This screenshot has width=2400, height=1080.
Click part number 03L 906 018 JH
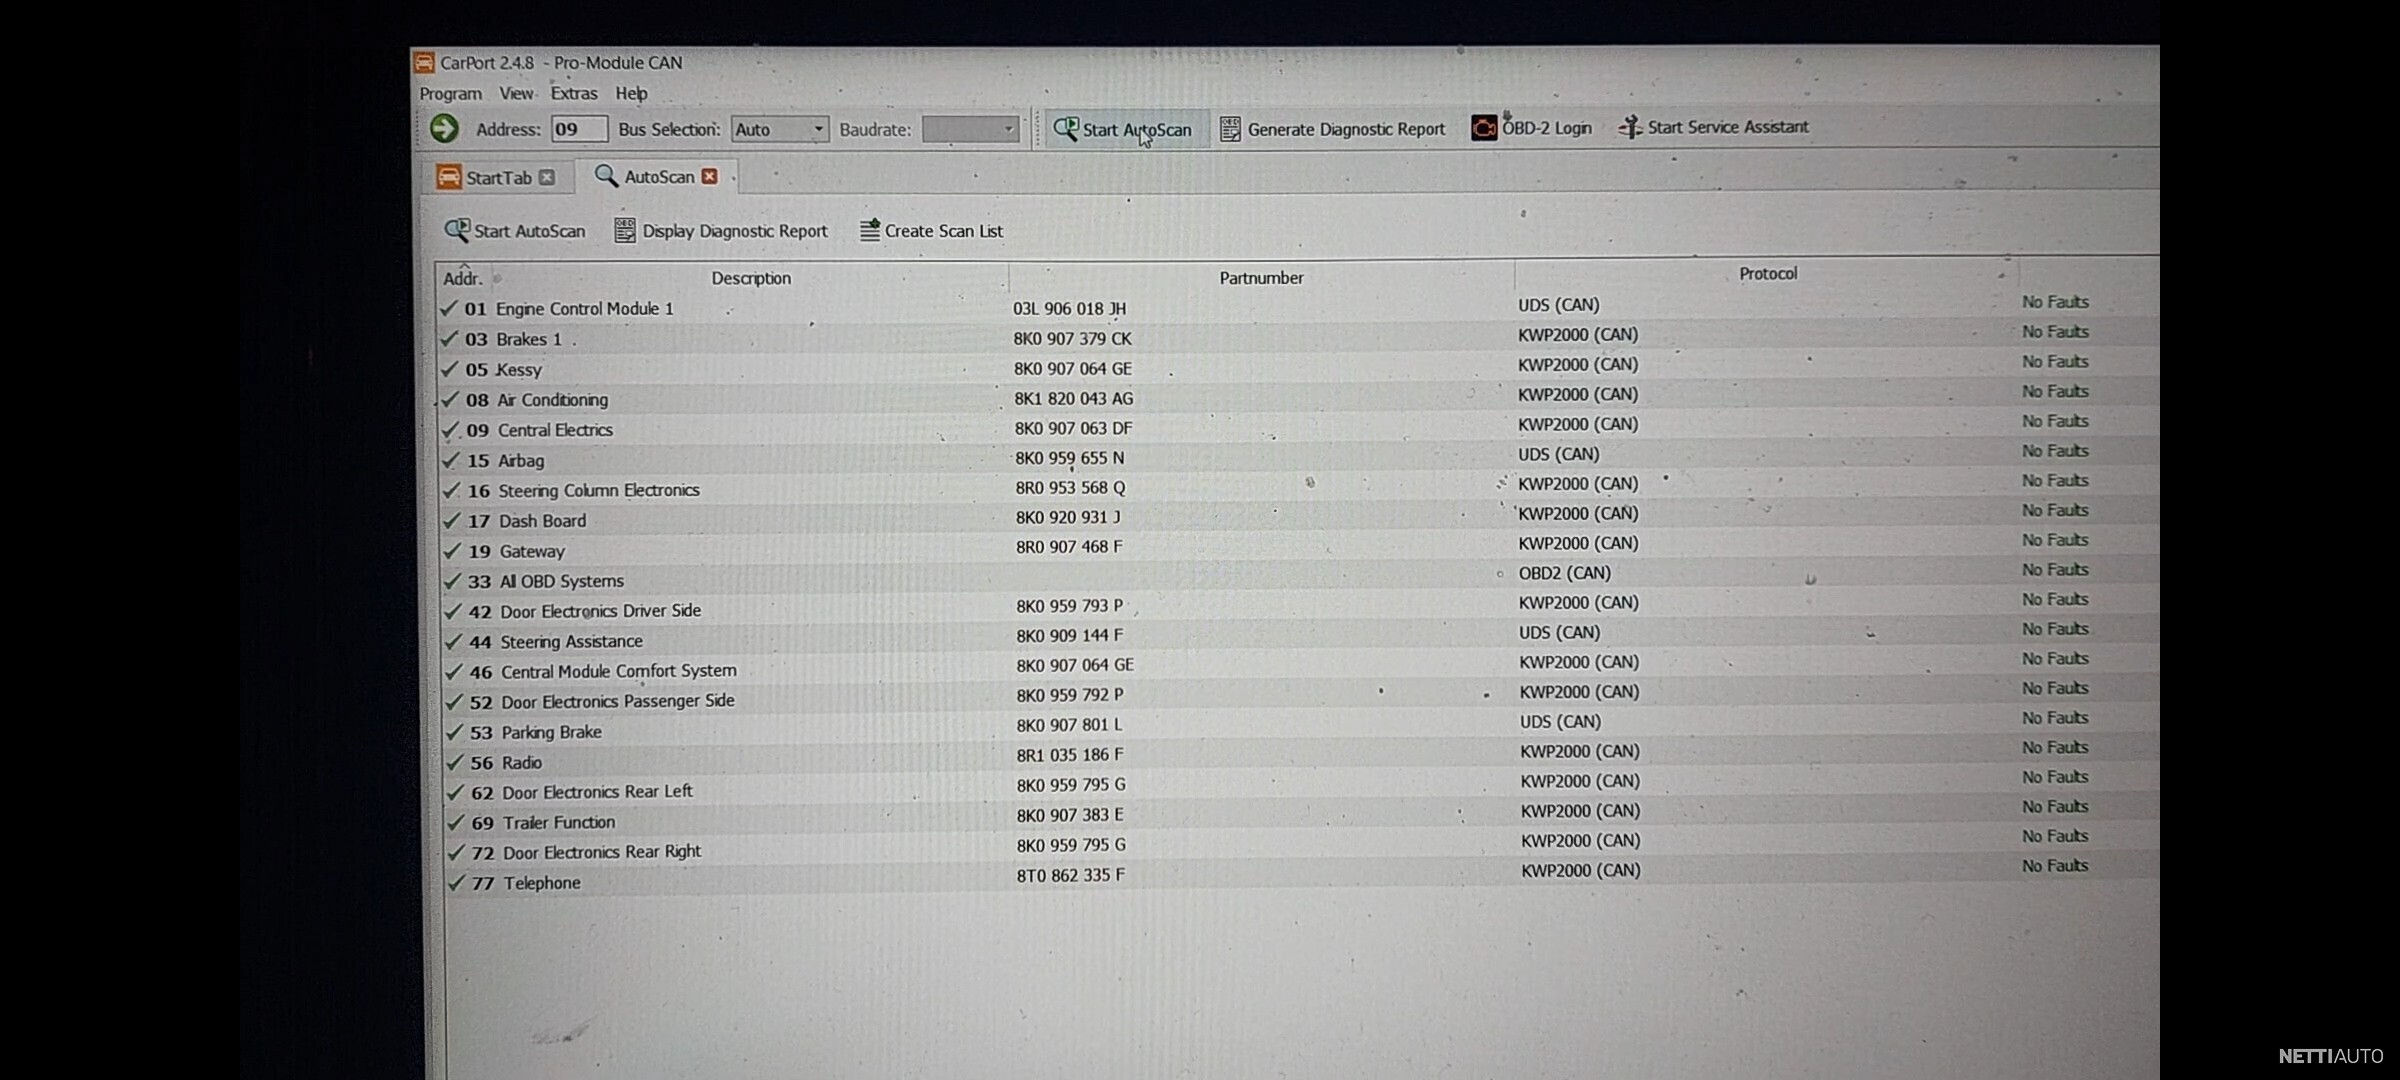[x=1069, y=308]
